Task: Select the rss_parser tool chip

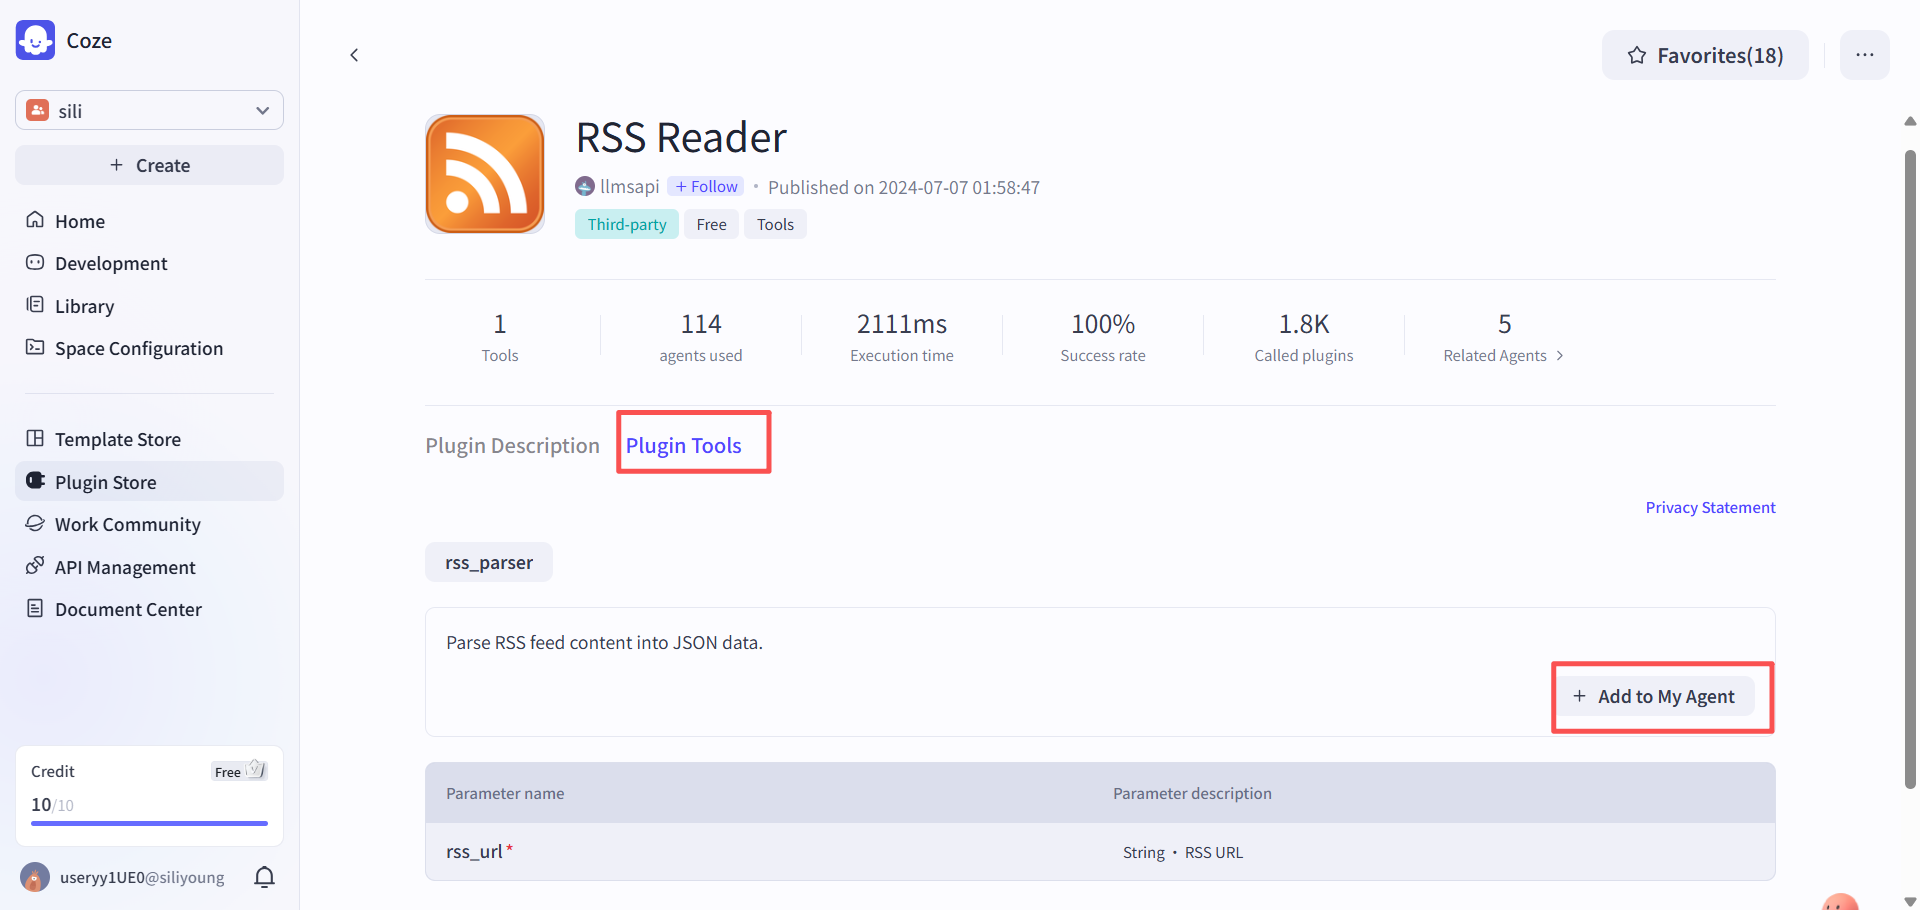Action: 489,562
